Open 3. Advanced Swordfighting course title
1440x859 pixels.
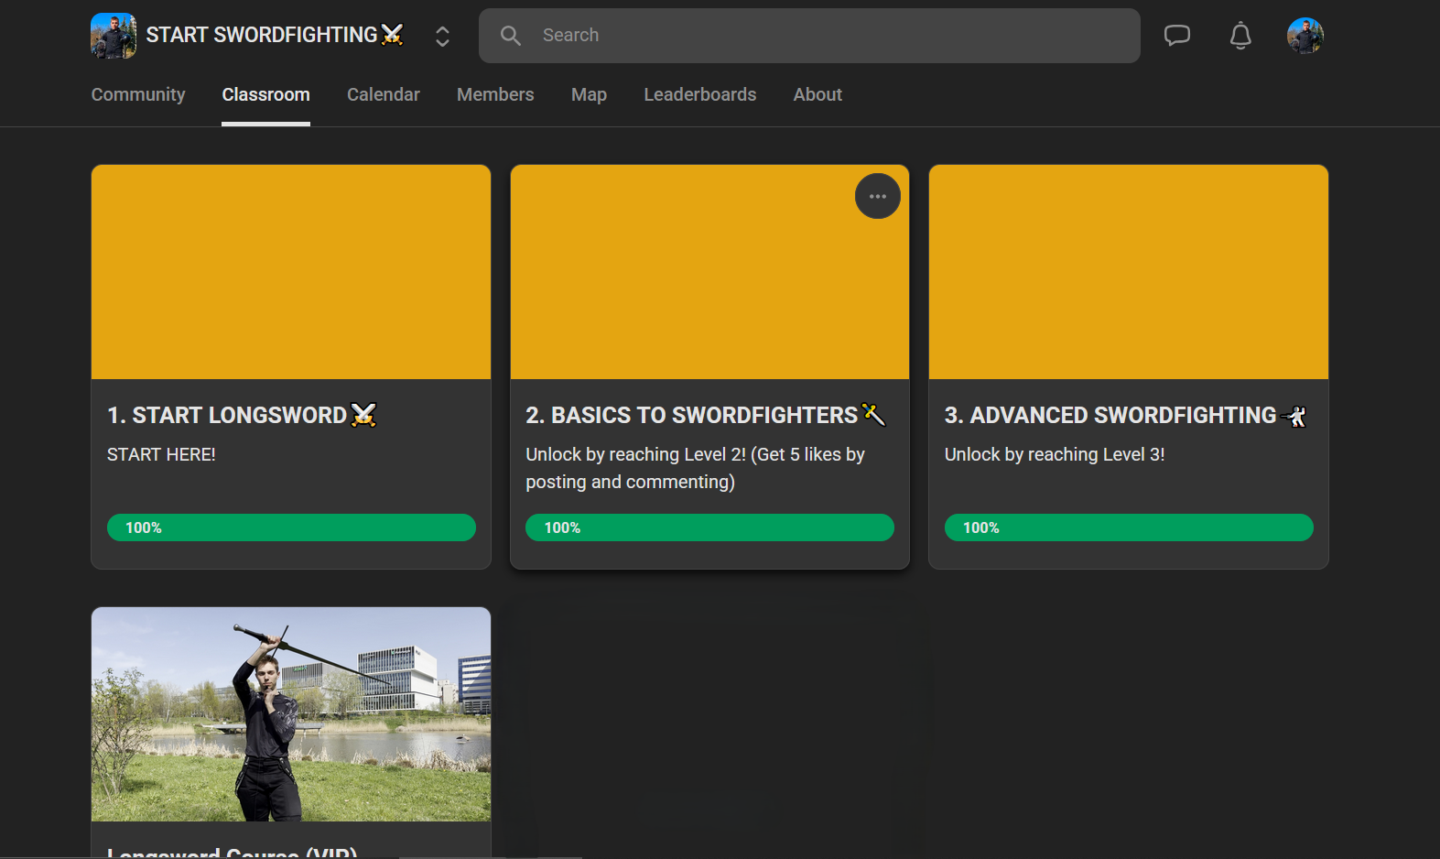(1110, 415)
